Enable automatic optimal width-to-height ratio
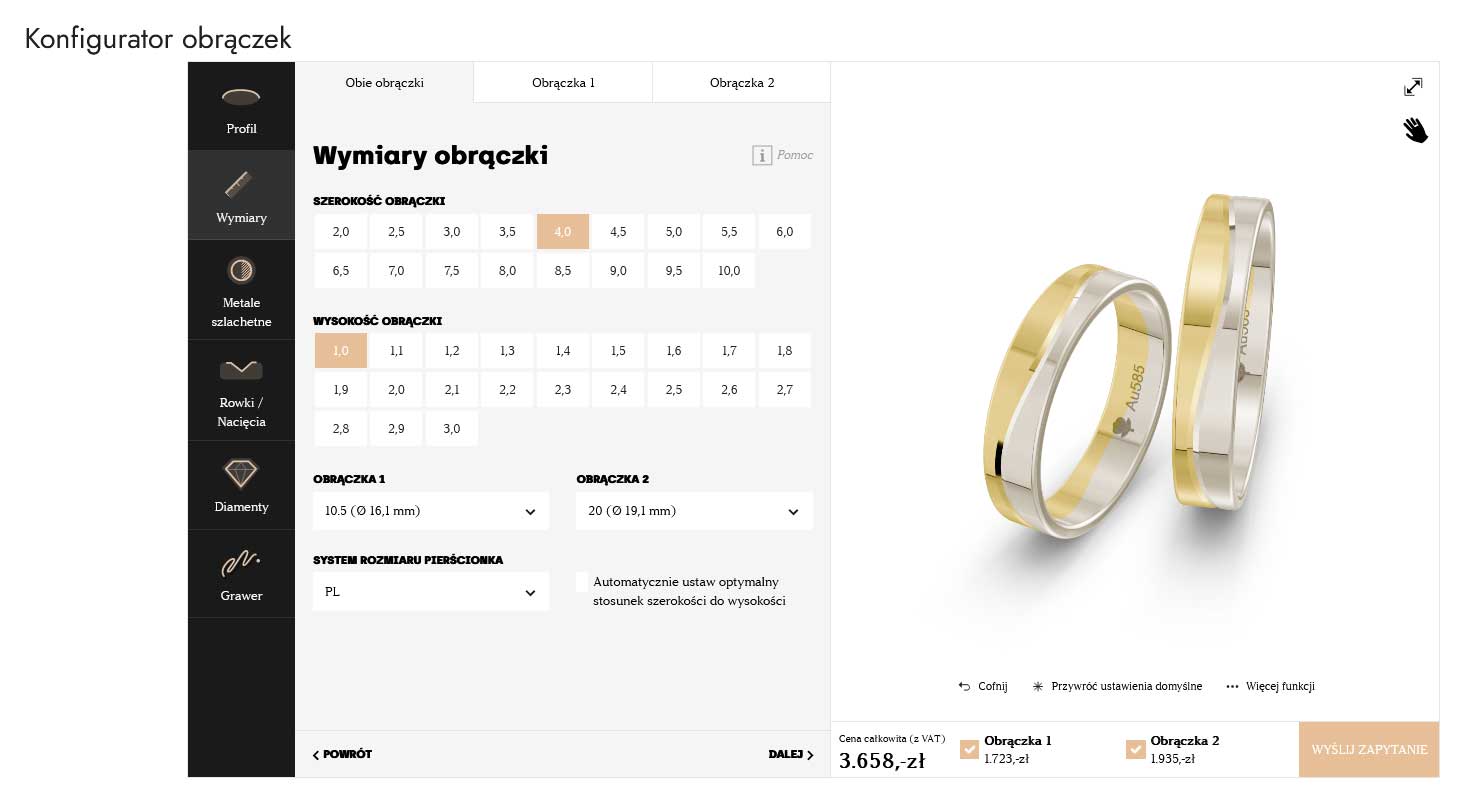 pyautogui.click(x=583, y=582)
